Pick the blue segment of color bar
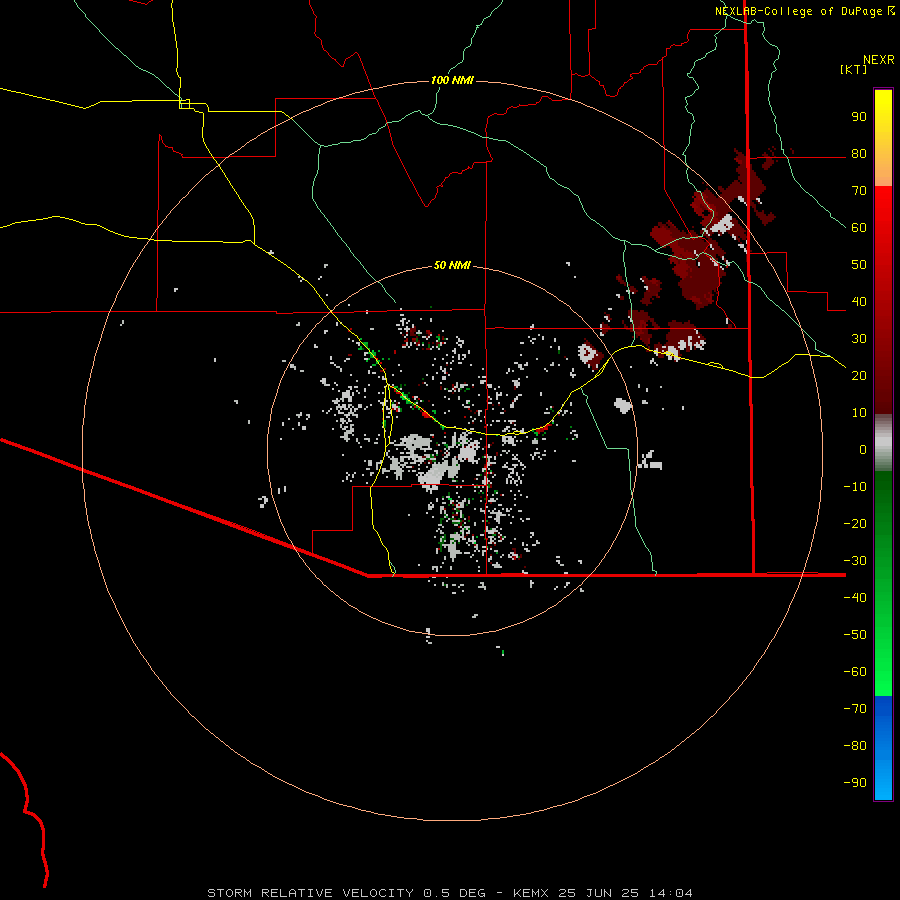 click(883, 748)
